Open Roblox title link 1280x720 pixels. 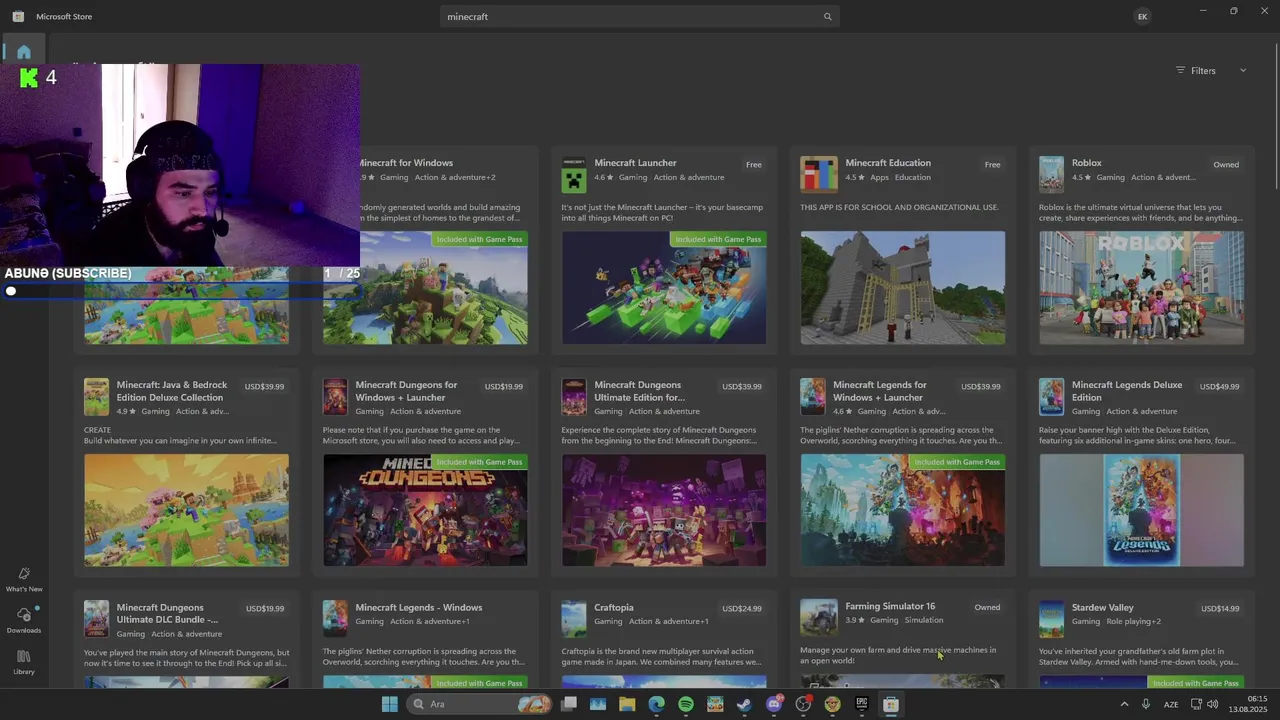coord(1086,163)
